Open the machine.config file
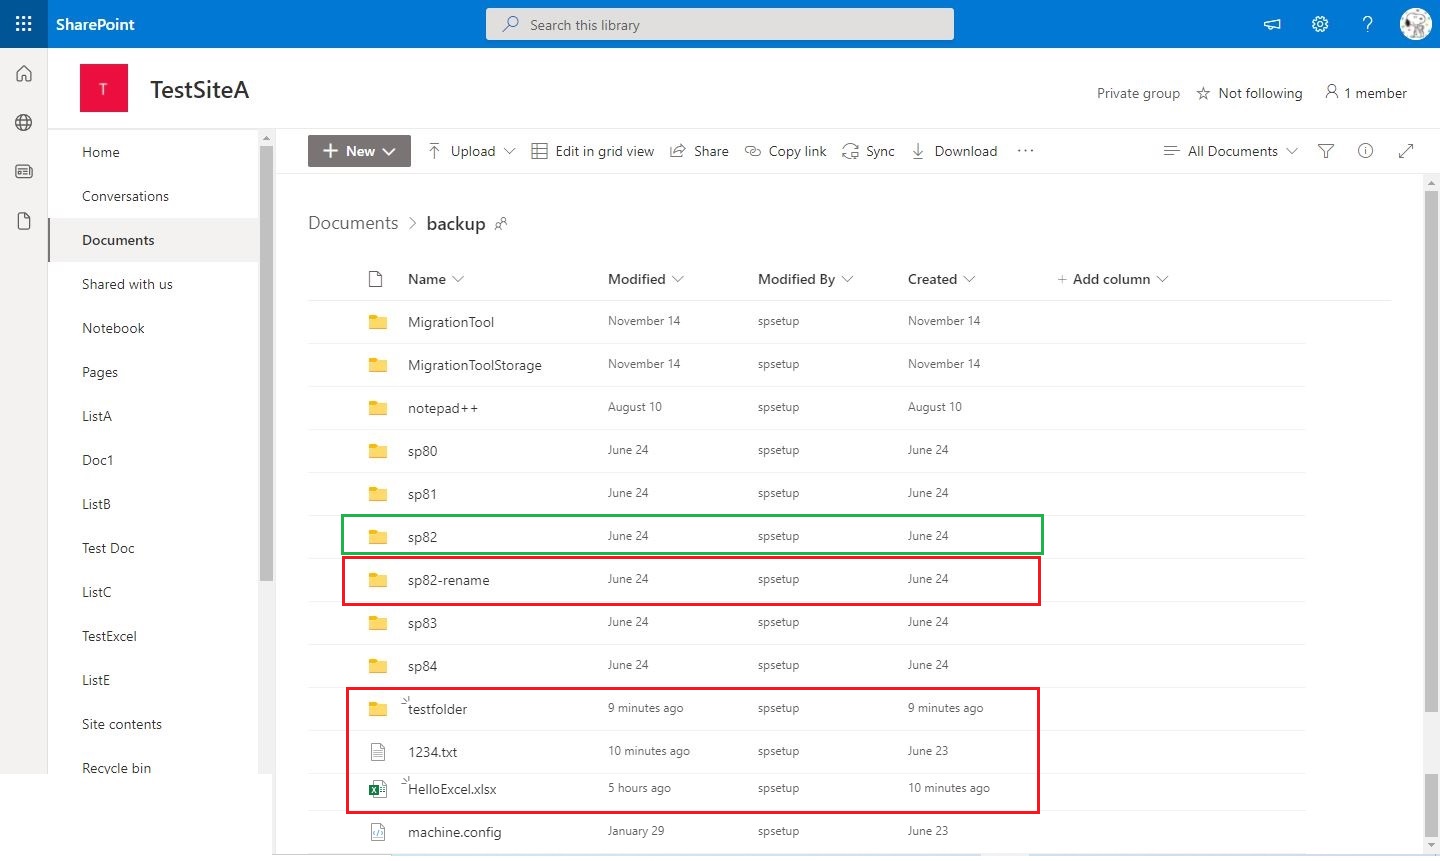Viewport: 1440px width, 861px height. tap(455, 832)
